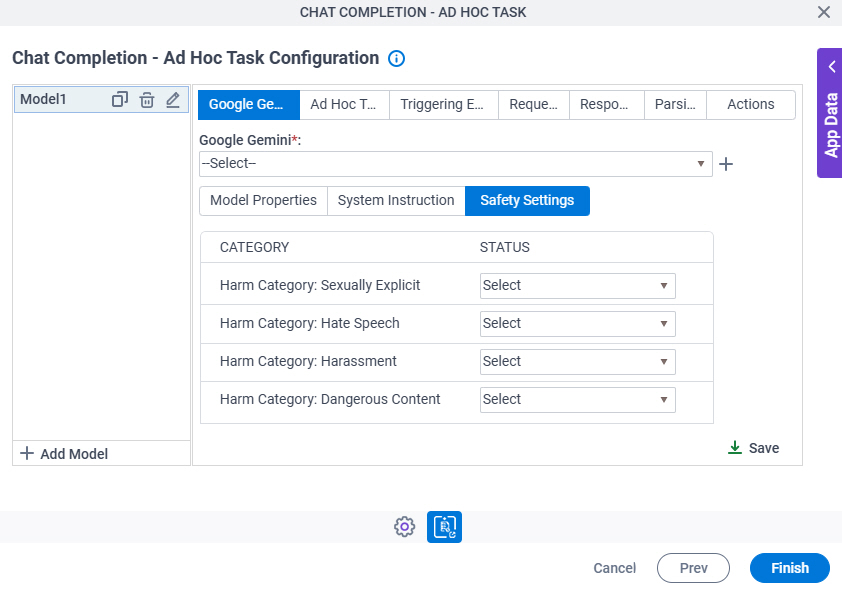
Task: Select the System Instruction sub-tab
Action: click(x=396, y=201)
